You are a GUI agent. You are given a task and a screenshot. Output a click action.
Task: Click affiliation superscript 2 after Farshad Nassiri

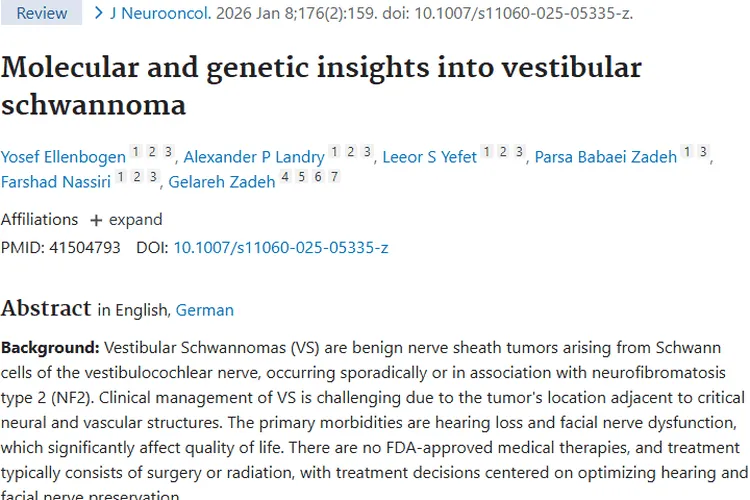136,177
